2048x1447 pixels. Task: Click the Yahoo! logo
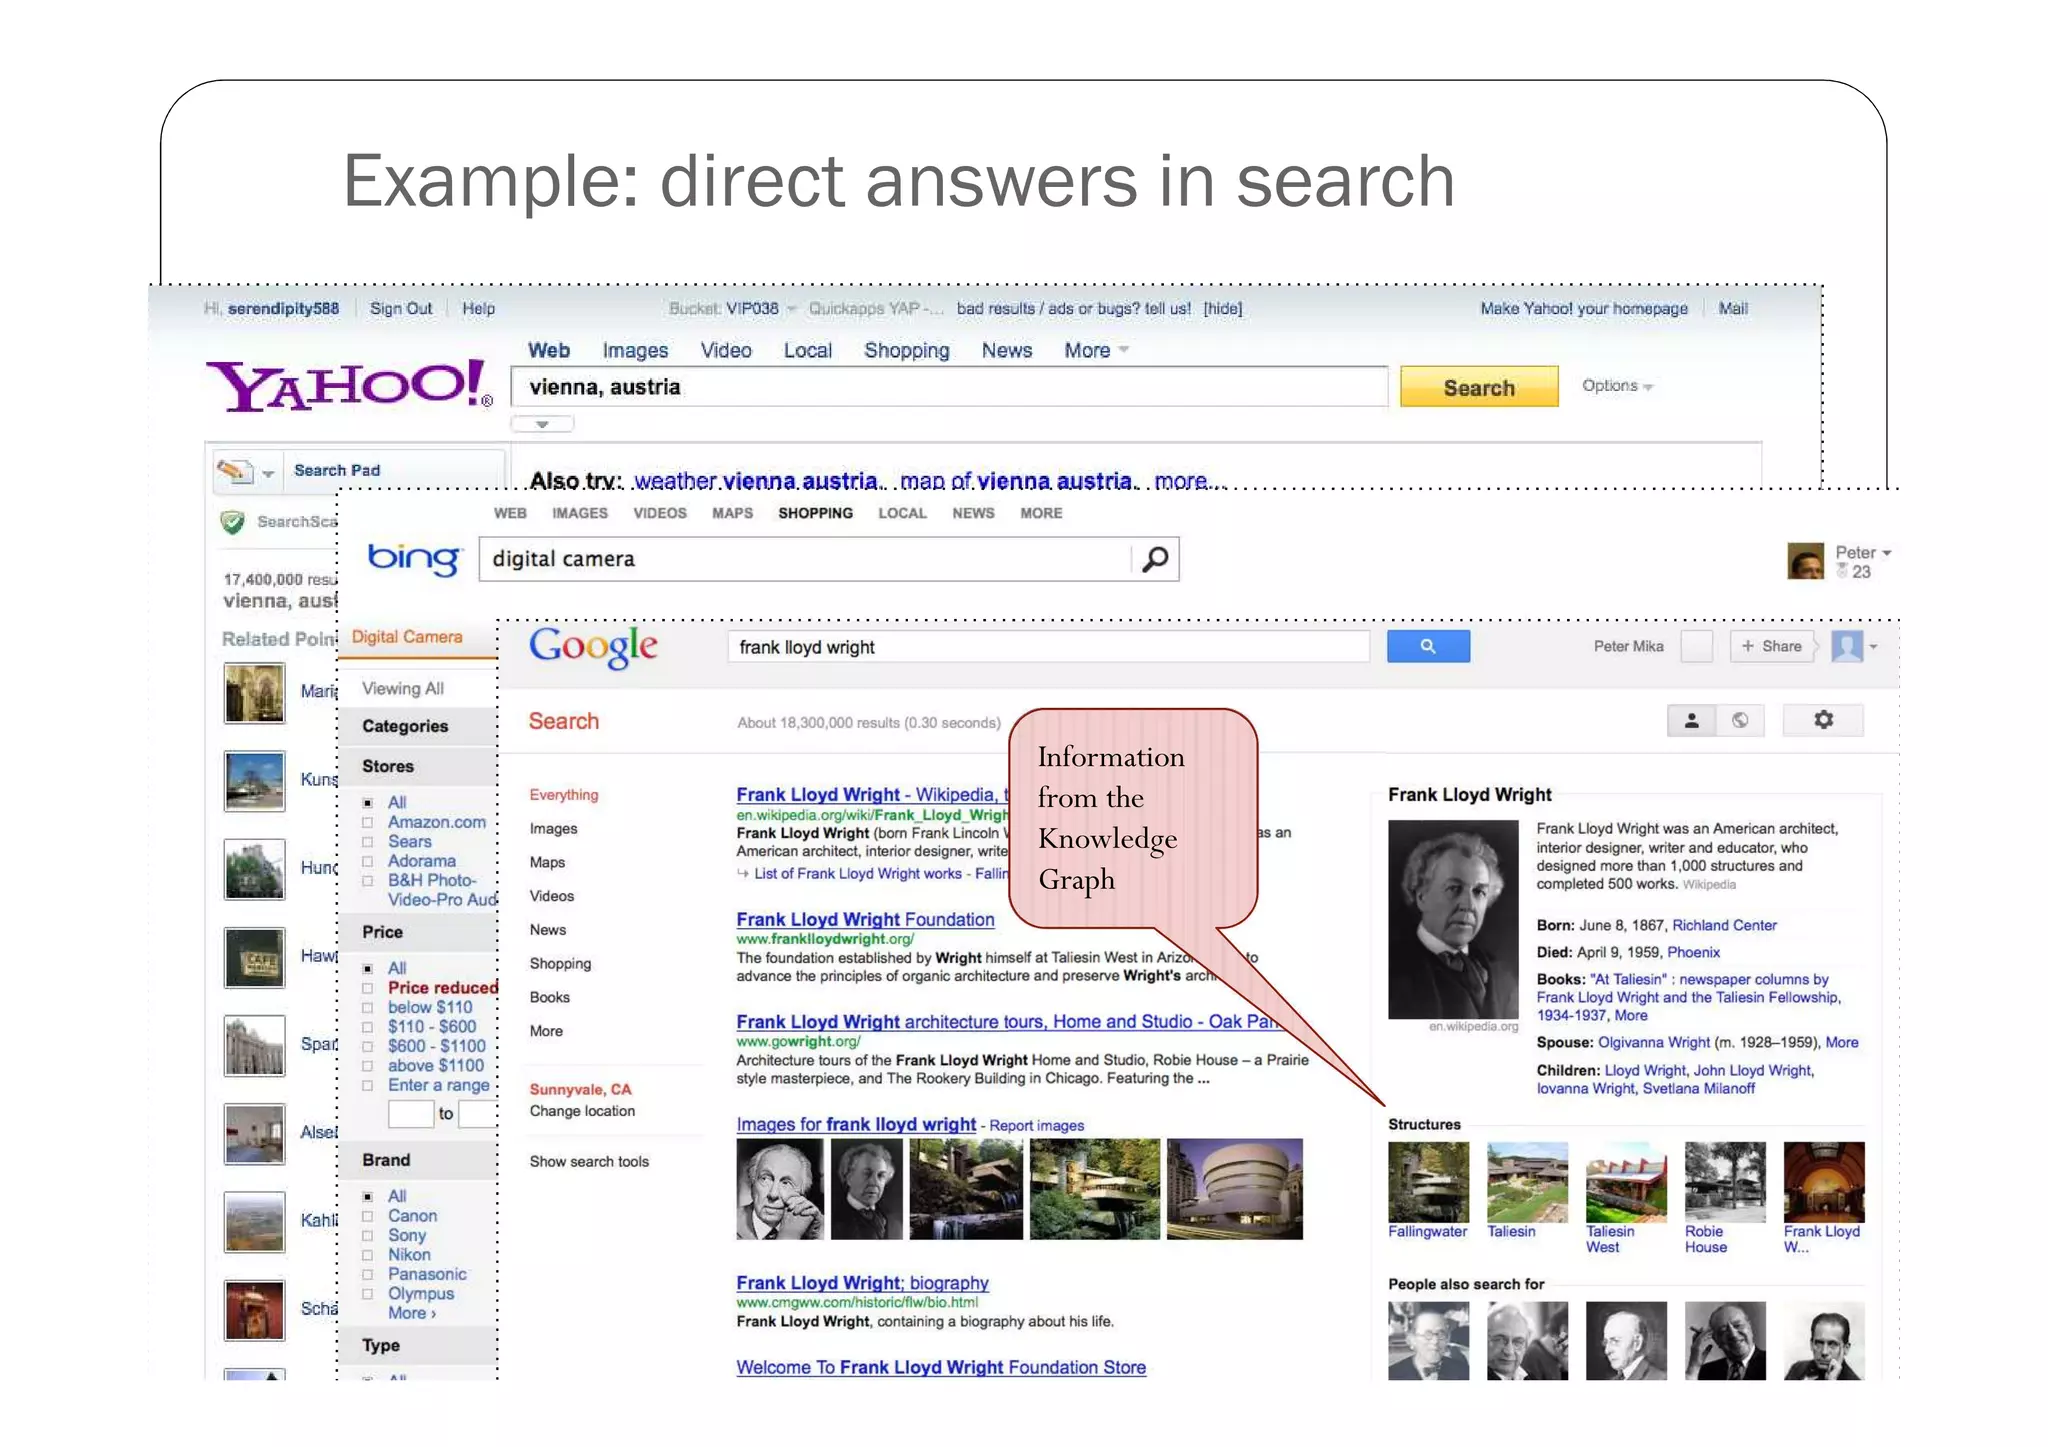348,385
